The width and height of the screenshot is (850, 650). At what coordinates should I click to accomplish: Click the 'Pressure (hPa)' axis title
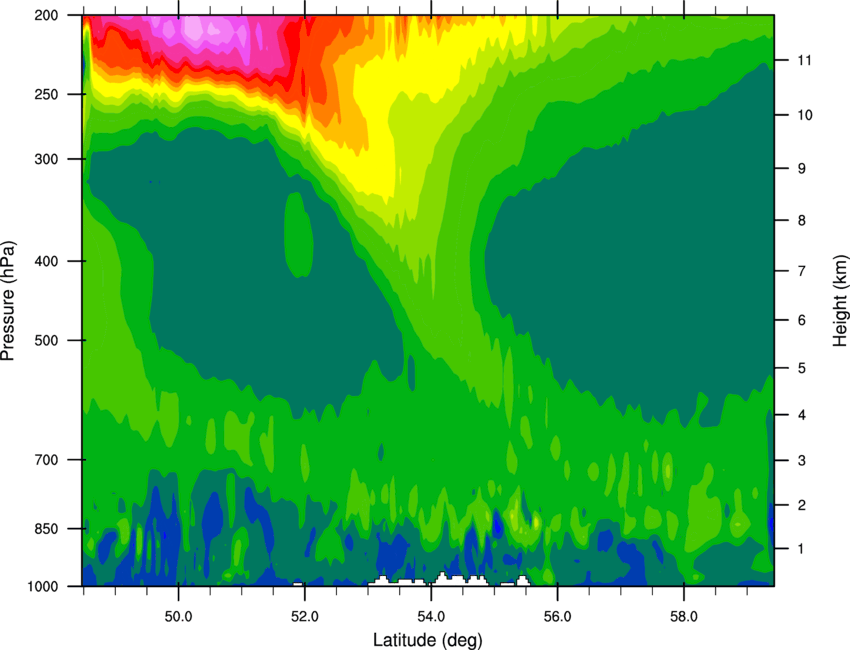tap(8, 300)
